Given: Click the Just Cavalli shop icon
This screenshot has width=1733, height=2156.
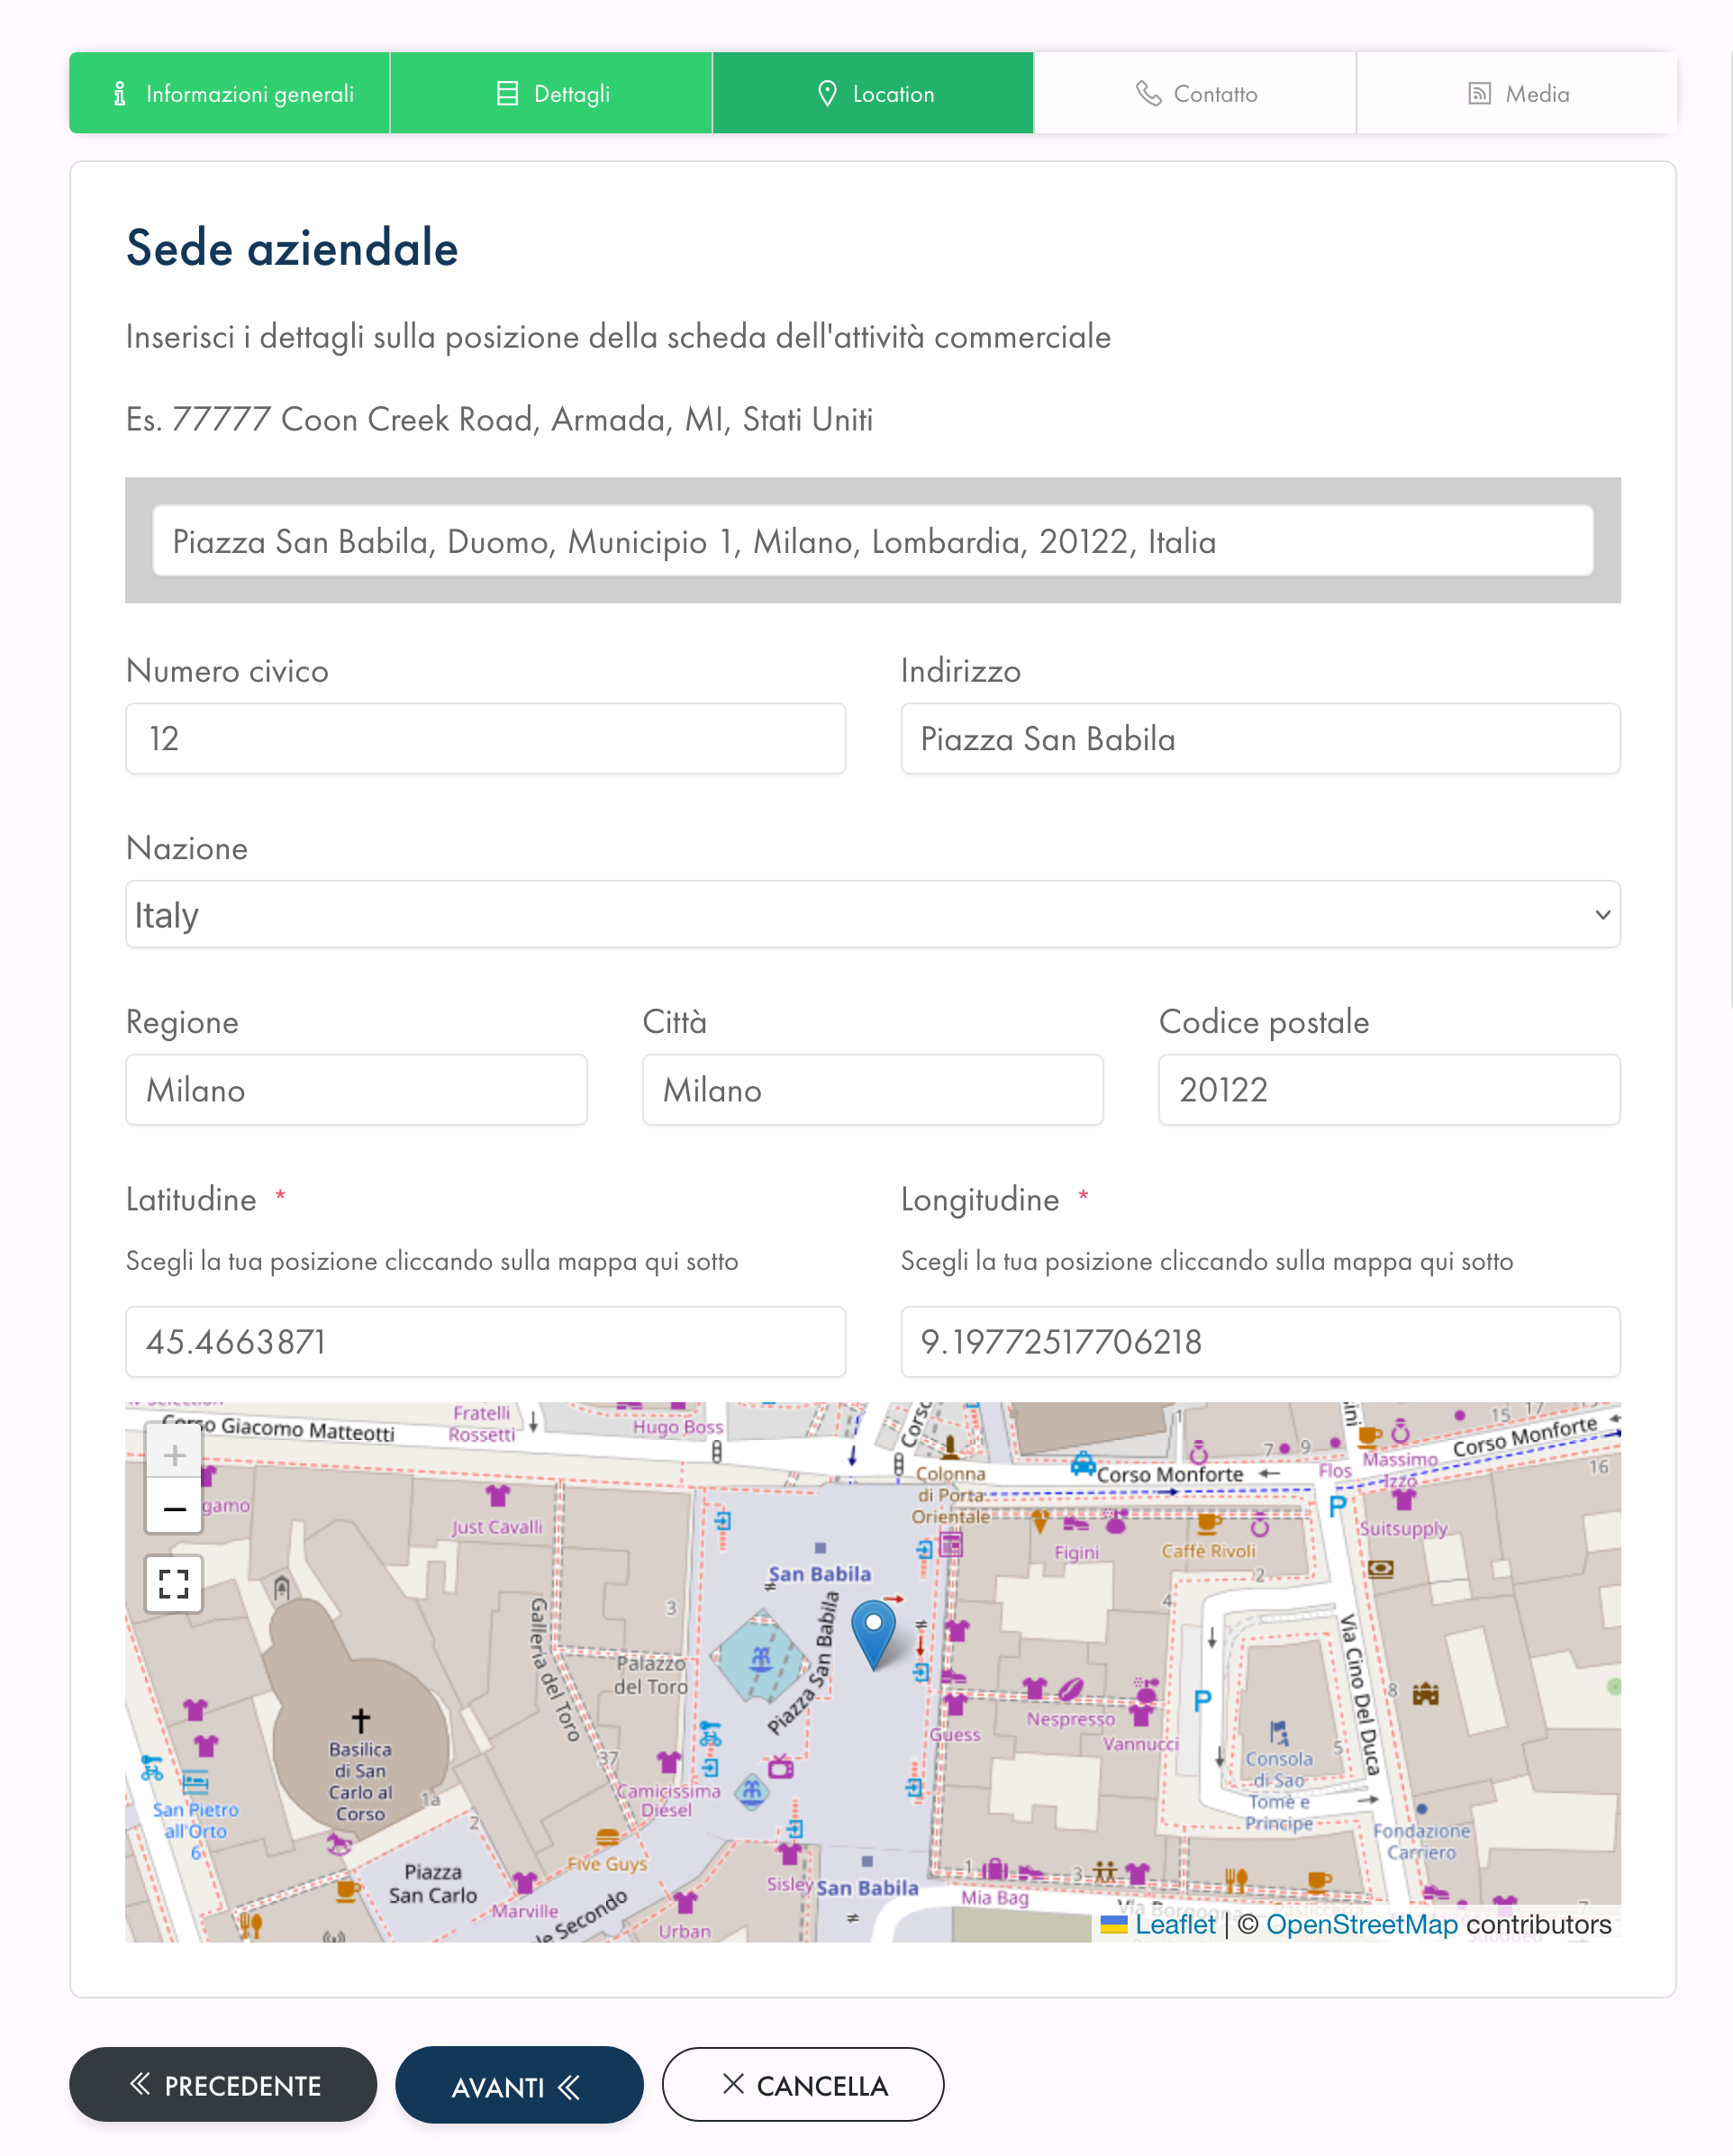Looking at the screenshot, I should pos(497,1496).
